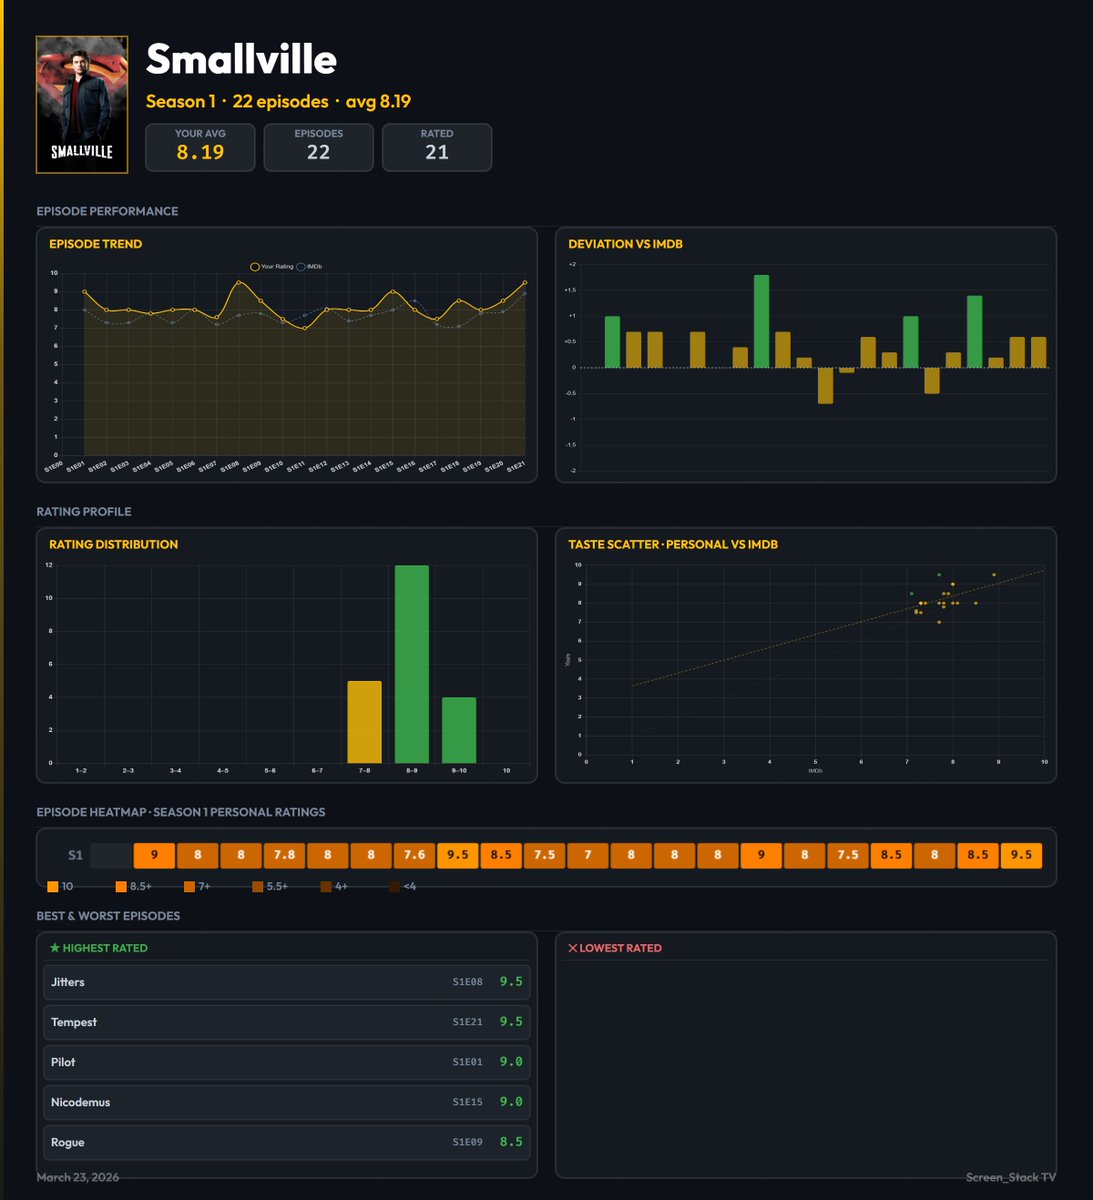This screenshot has width=1093, height=1200.
Task: Click the Smallville title
Action: click(241, 59)
